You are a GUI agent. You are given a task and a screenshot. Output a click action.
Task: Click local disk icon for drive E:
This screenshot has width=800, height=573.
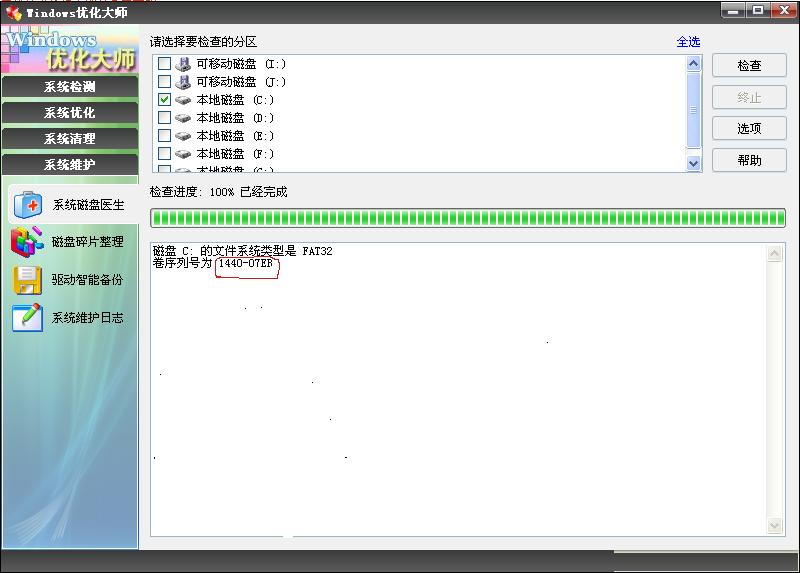pyautogui.click(x=183, y=136)
